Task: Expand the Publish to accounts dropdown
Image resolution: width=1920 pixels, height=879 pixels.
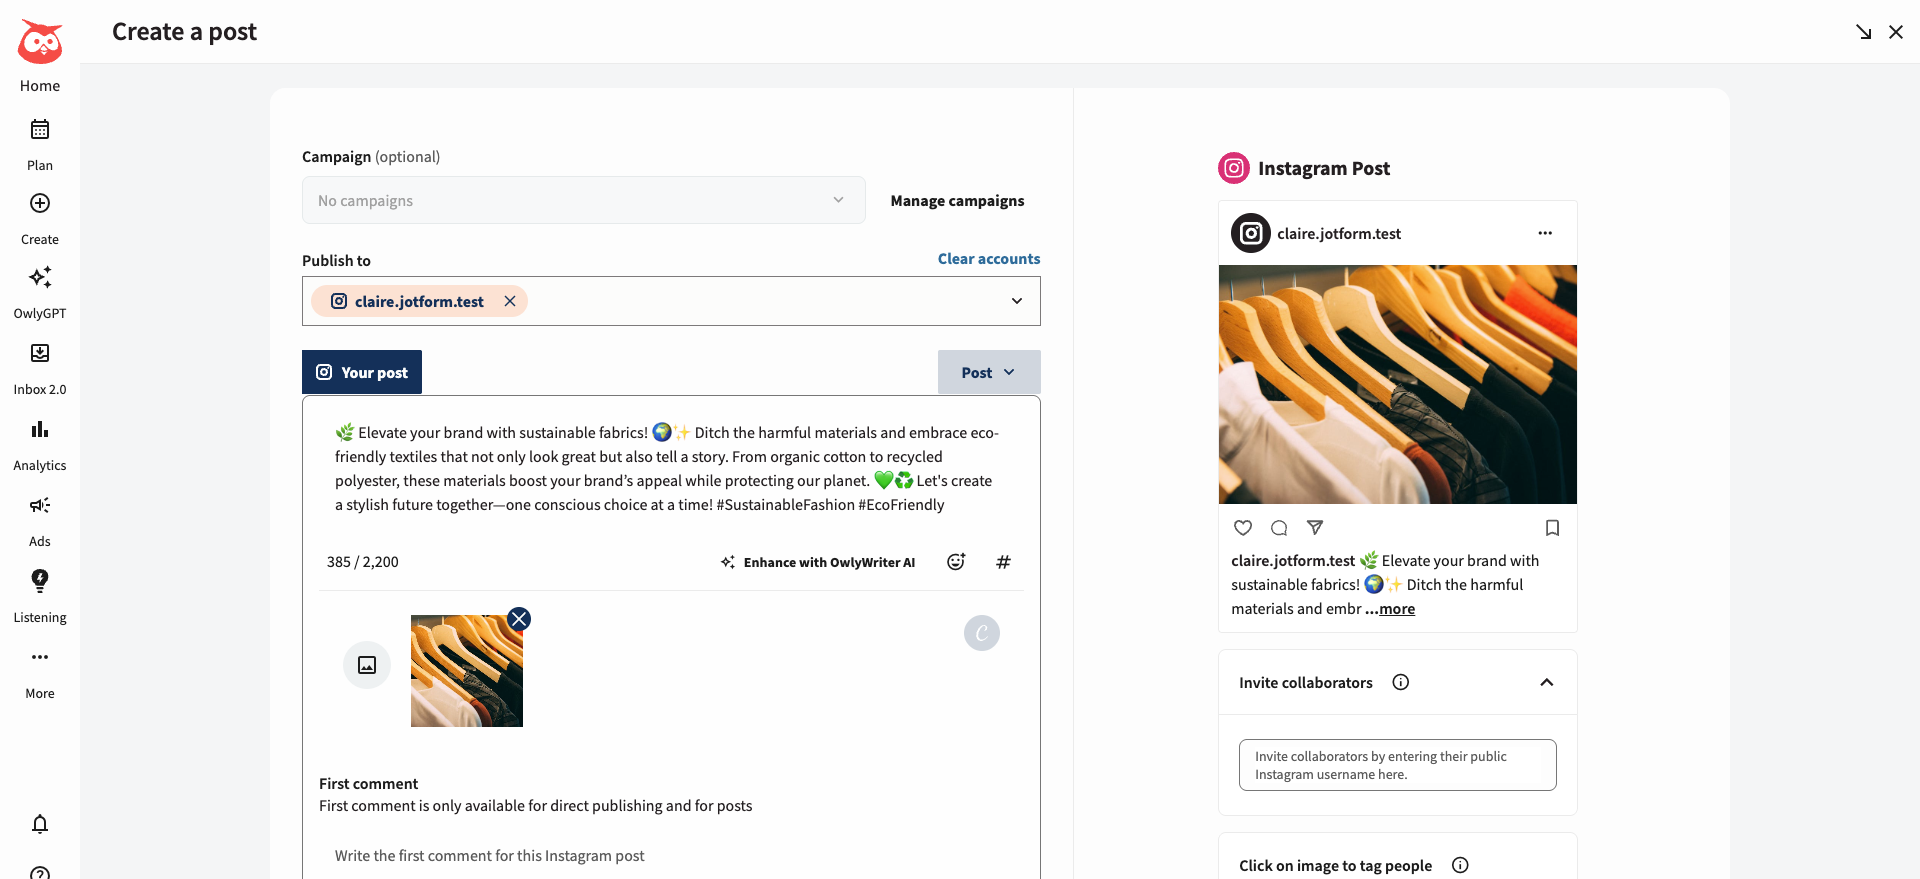Action: [1017, 301]
